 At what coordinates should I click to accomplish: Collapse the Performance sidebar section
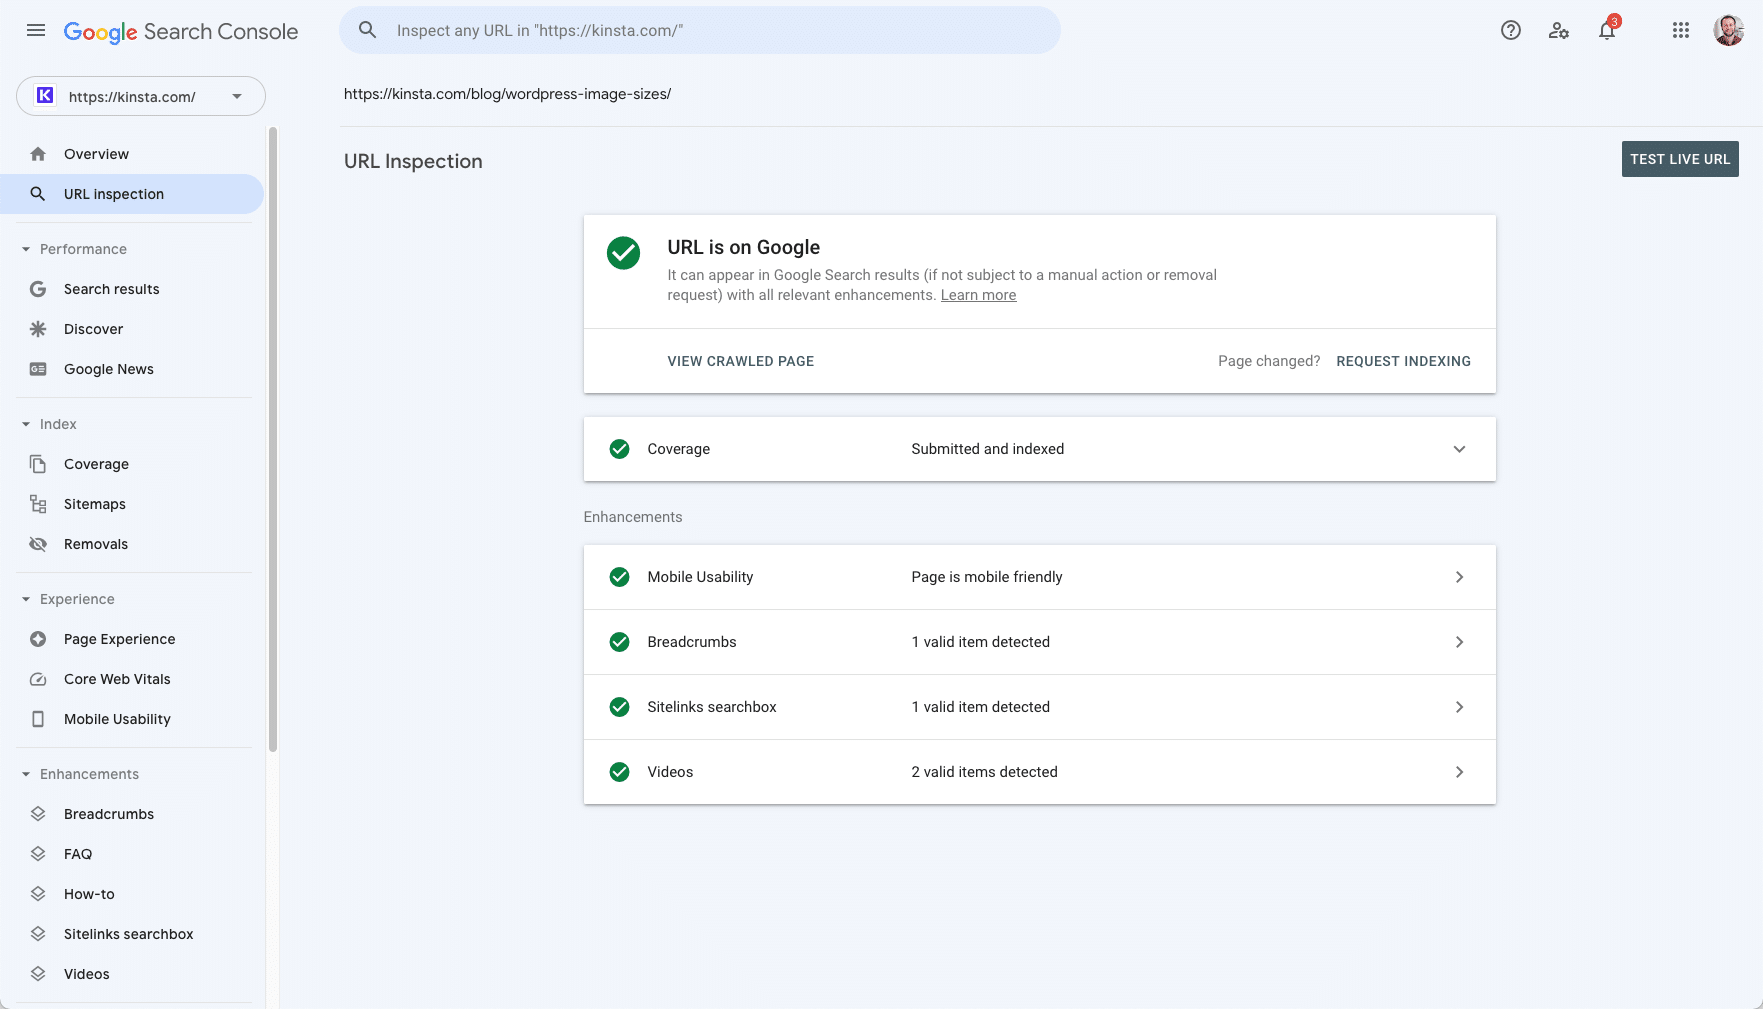pyautogui.click(x=26, y=249)
